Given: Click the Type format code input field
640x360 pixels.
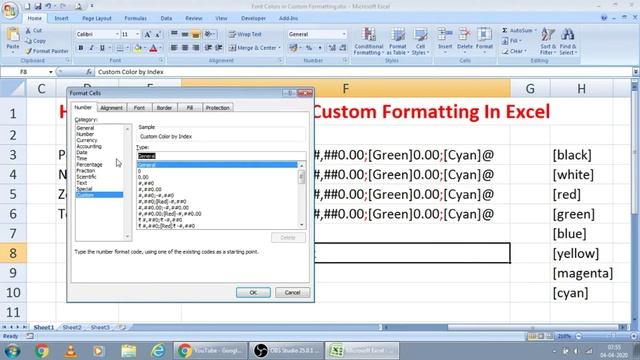Looking at the screenshot, I should pos(221,156).
